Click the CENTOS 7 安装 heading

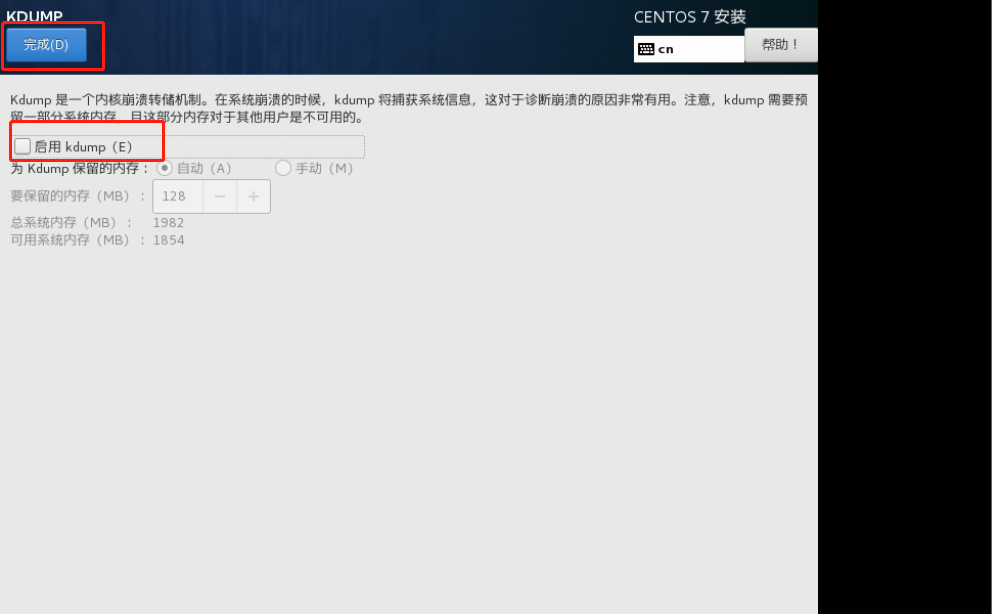690,17
